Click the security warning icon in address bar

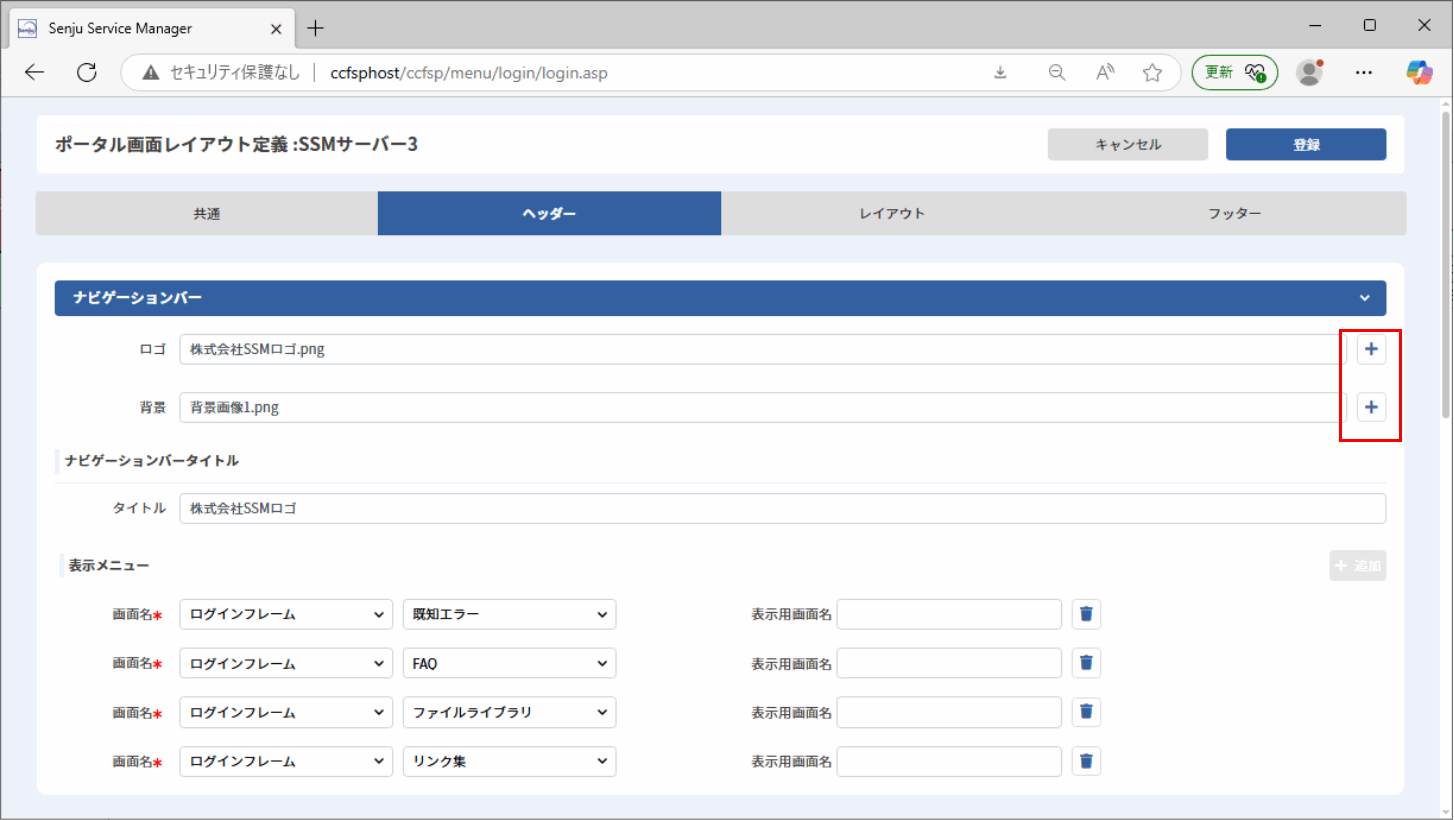click(x=151, y=72)
